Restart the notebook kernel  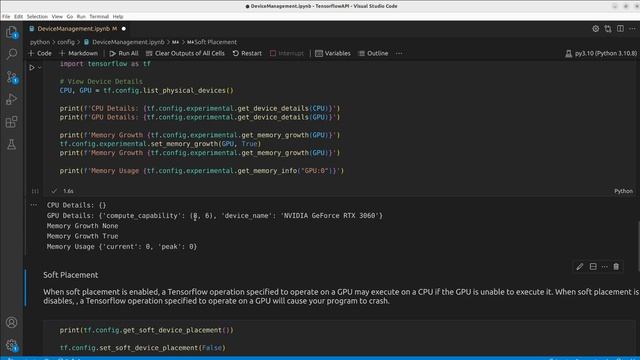click(247, 53)
